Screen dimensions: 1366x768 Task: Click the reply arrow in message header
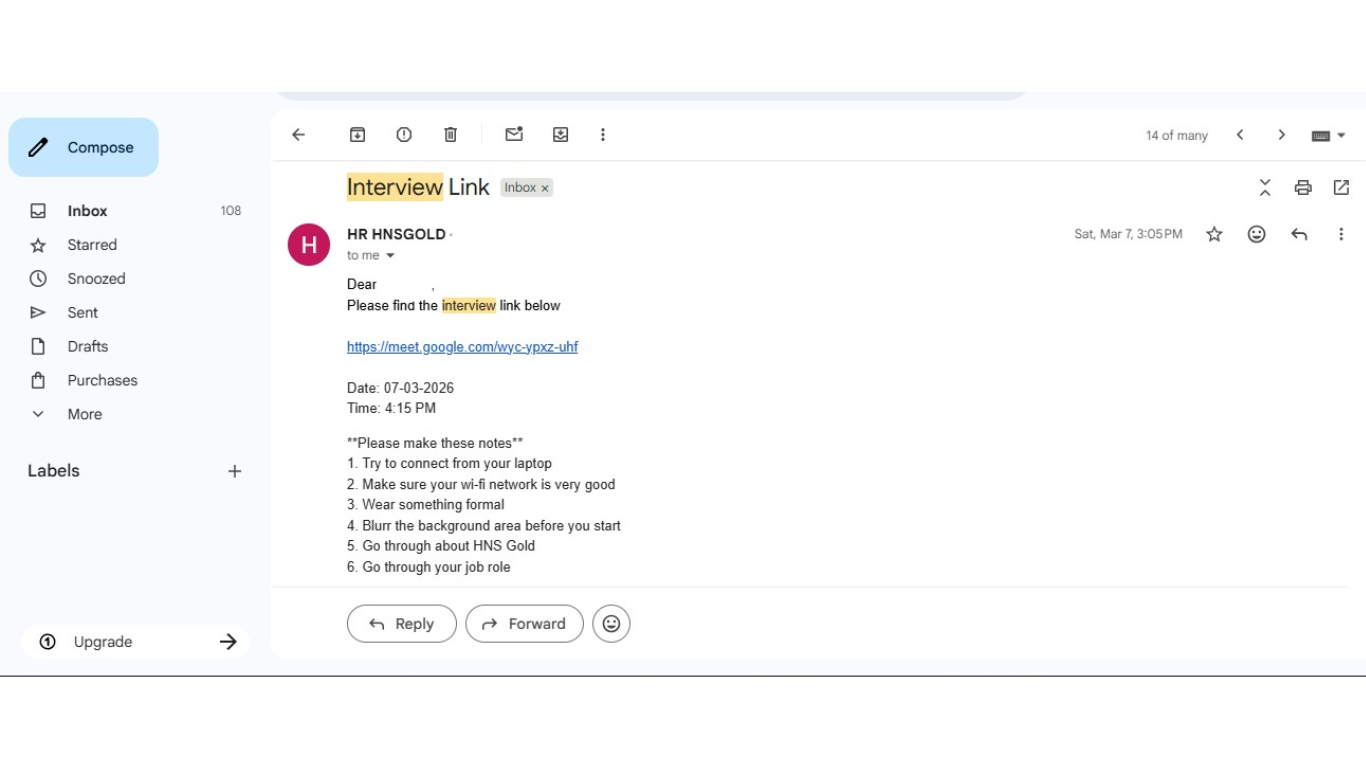(x=1299, y=234)
